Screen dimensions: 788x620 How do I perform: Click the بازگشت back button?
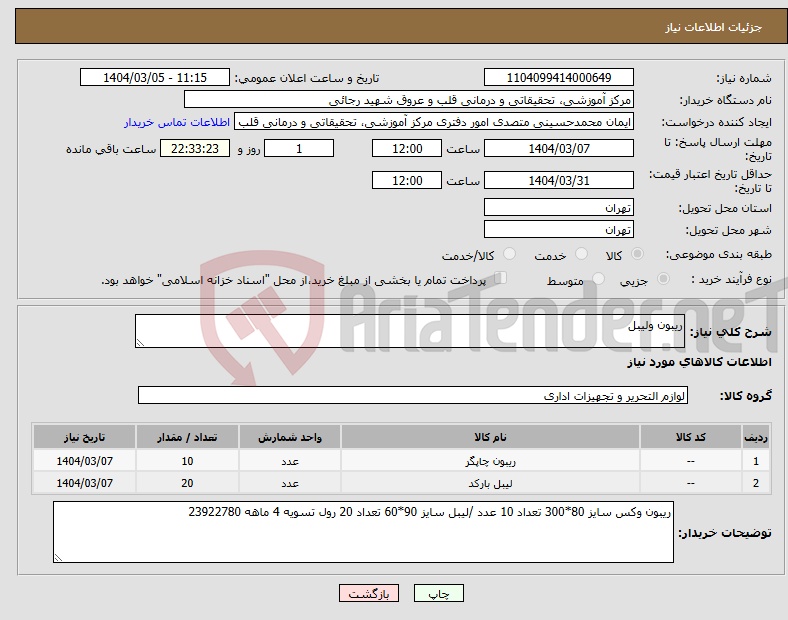(369, 593)
